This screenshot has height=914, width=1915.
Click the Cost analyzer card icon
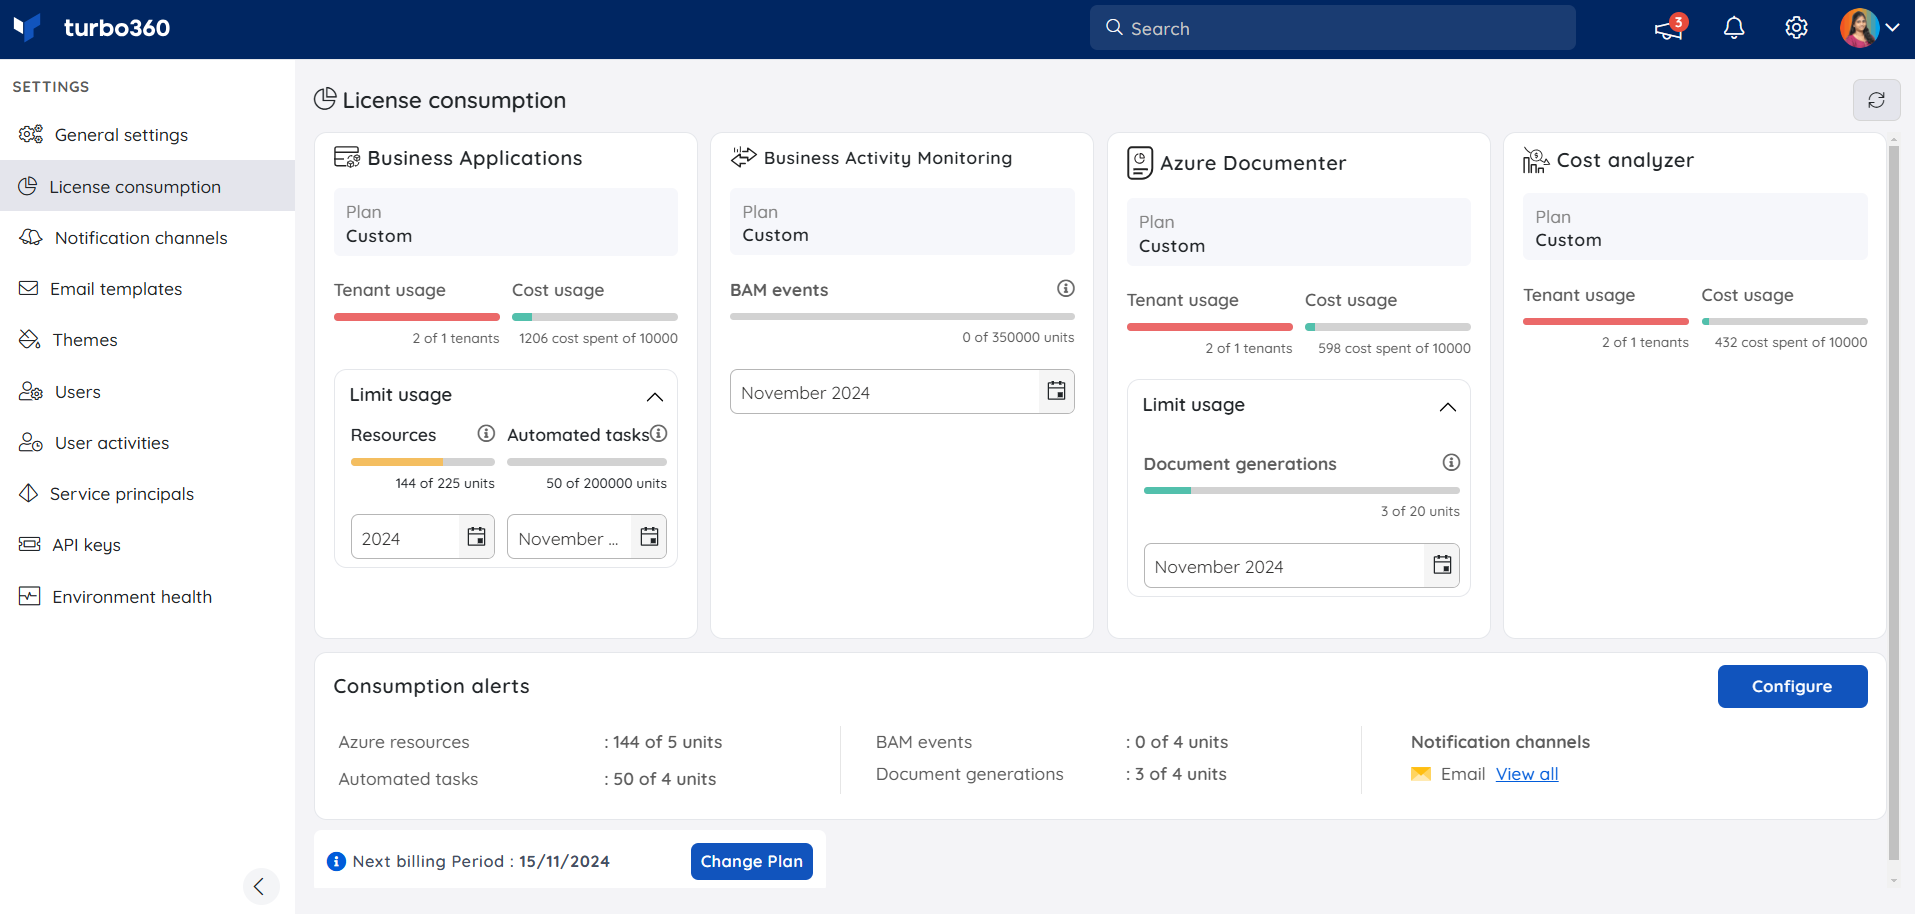[x=1536, y=160]
